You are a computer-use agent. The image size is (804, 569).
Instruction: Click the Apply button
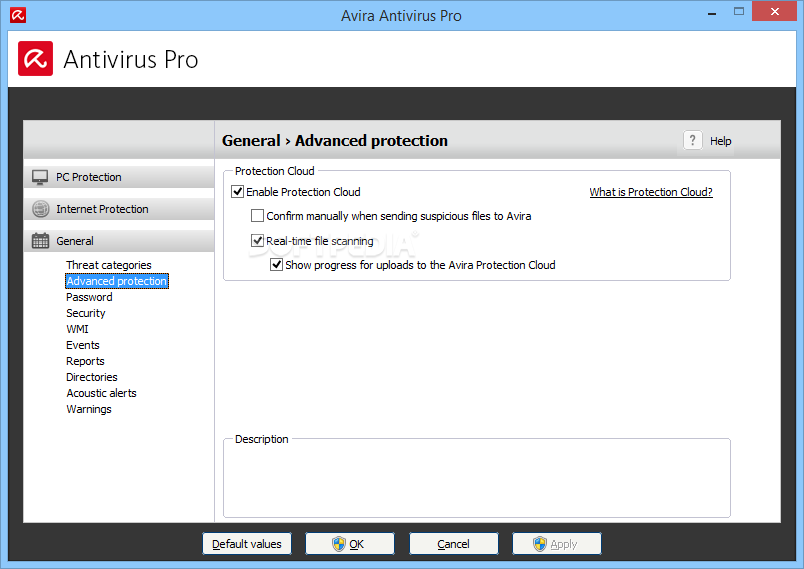[x=557, y=543]
